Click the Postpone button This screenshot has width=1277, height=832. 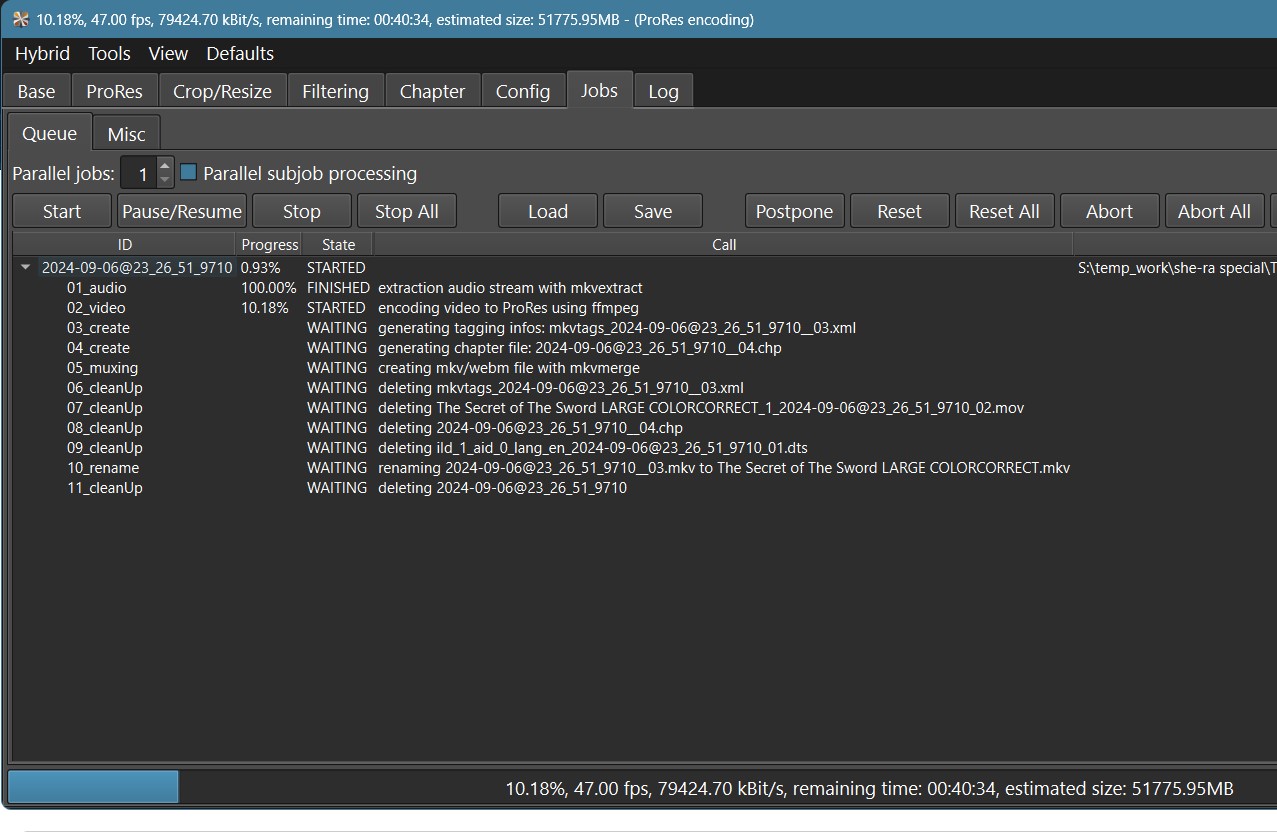(x=794, y=211)
